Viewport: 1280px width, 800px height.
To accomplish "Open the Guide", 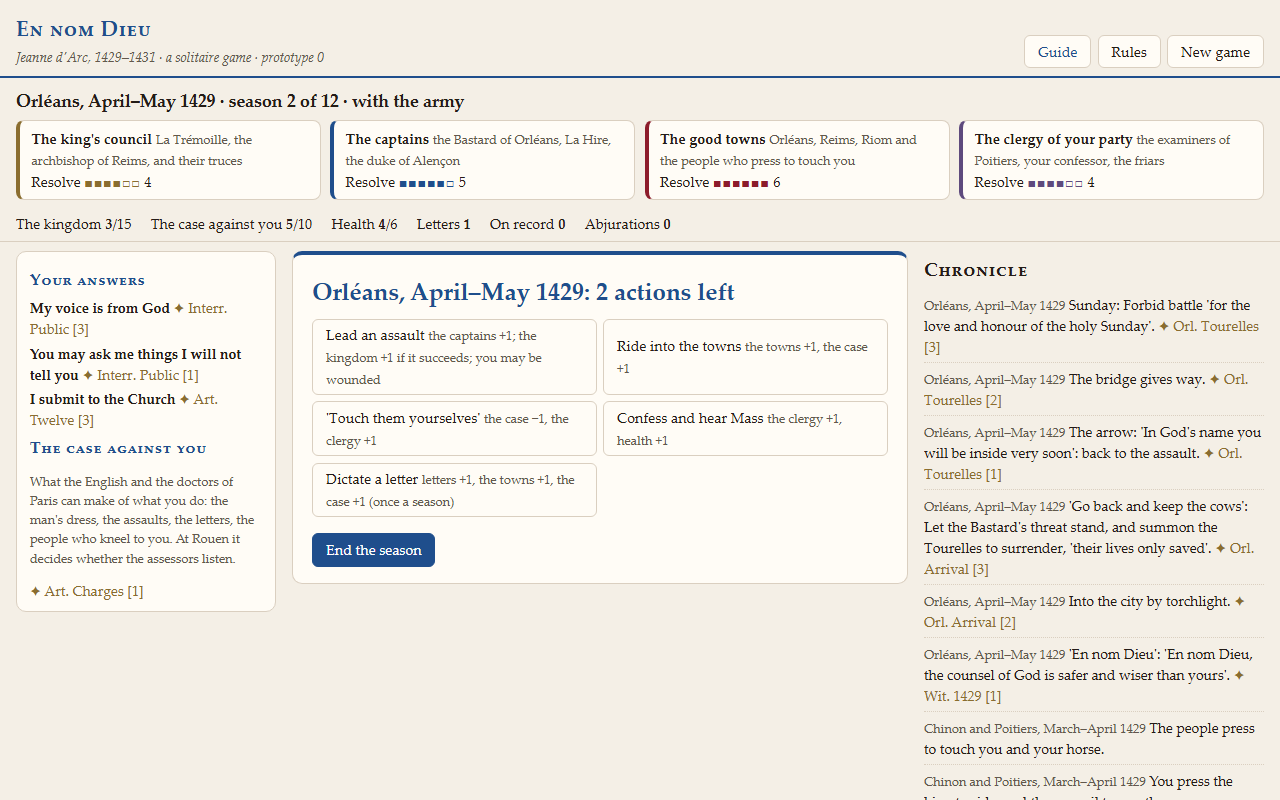I will click(1057, 52).
